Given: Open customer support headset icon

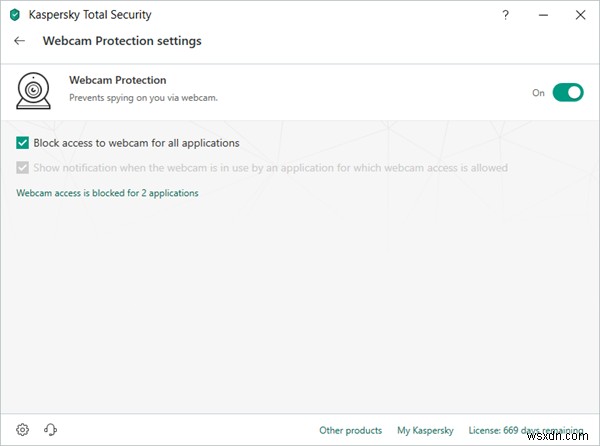Looking at the screenshot, I should [51, 430].
